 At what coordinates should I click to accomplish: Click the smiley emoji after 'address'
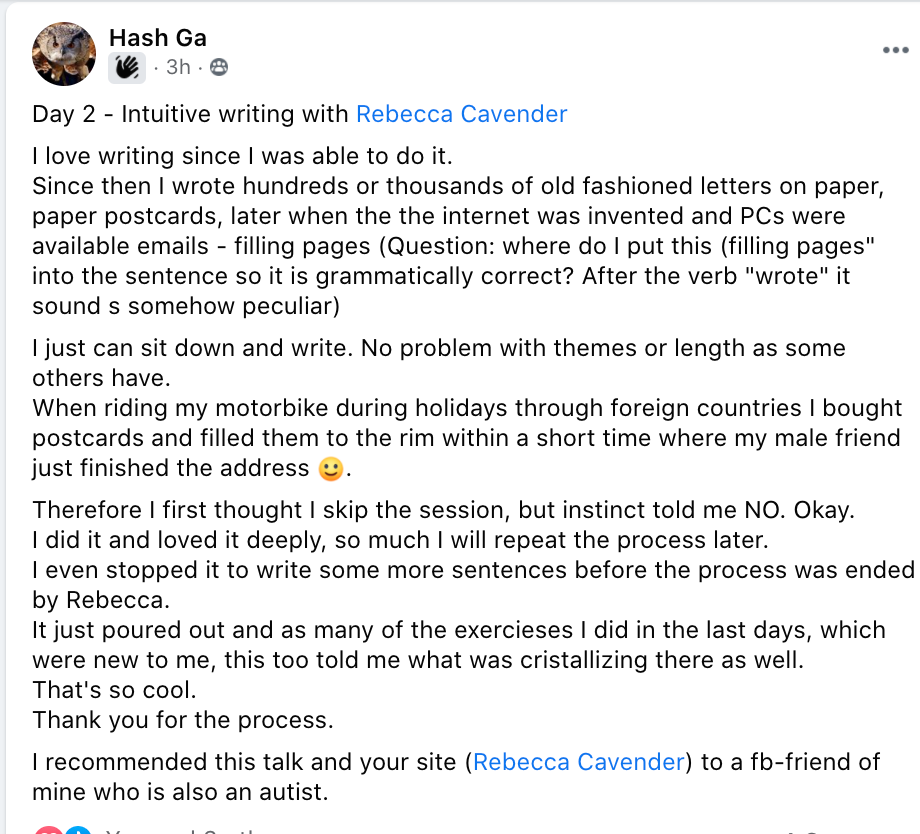pyautogui.click(x=330, y=470)
